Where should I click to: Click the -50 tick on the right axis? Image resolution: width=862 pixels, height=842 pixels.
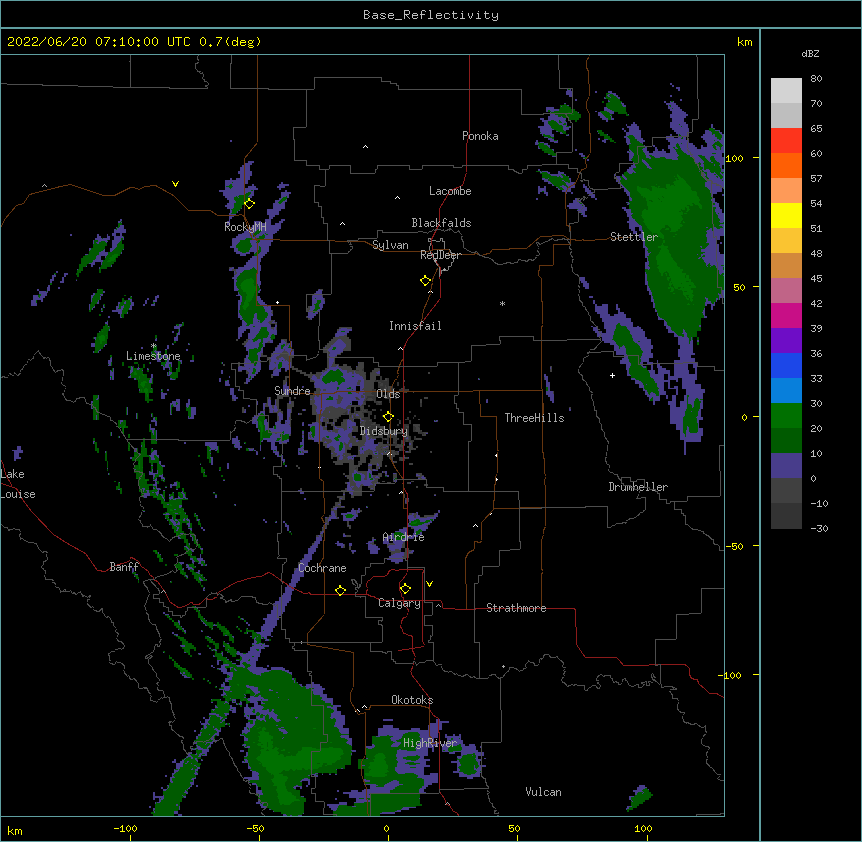pos(734,546)
